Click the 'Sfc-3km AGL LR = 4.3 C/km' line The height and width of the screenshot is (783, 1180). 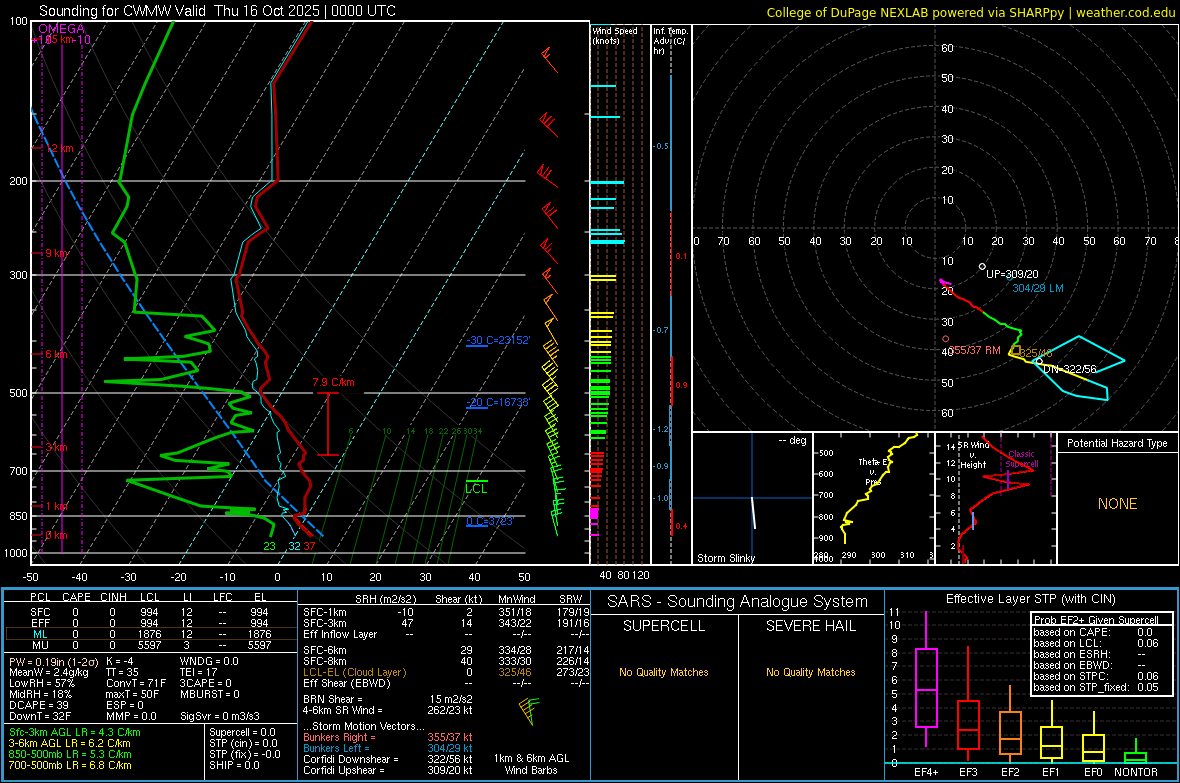click(75, 732)
